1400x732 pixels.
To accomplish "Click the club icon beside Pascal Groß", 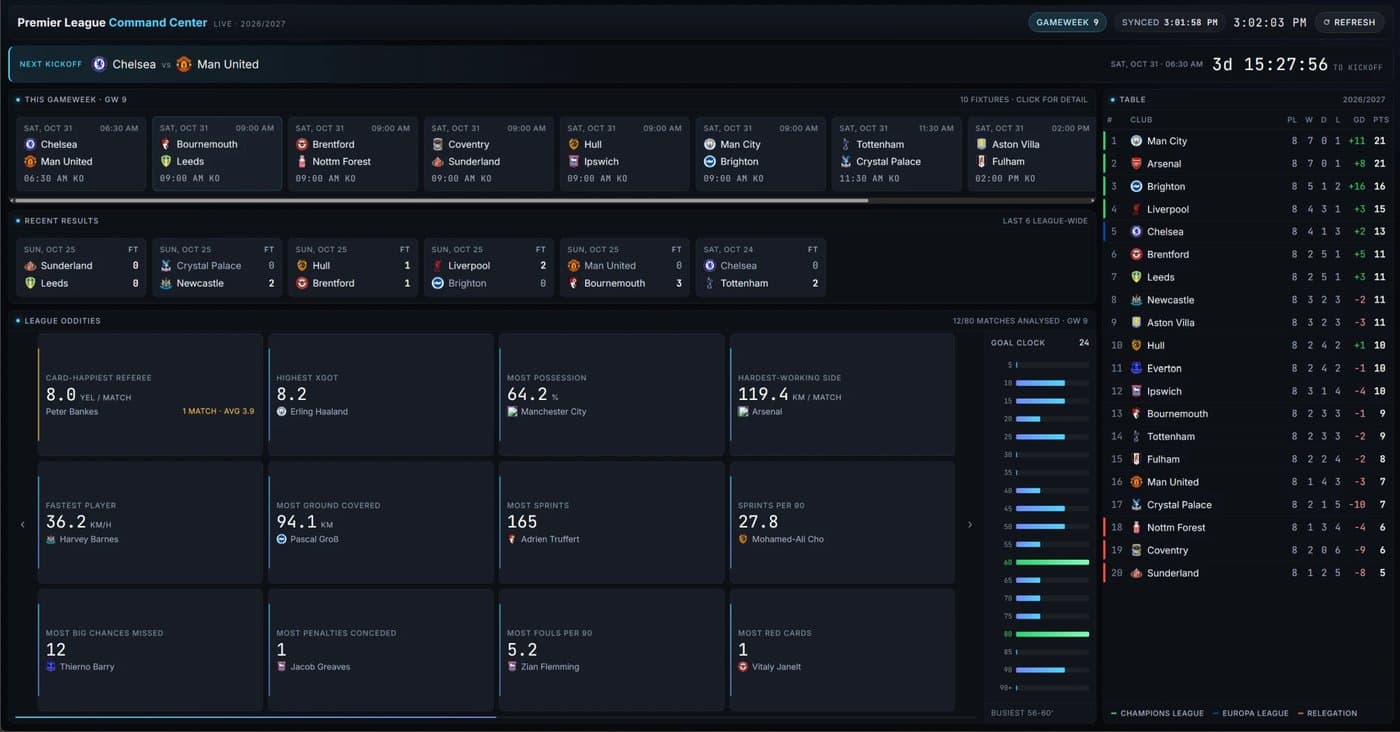I will pyautogui.click(x=282, y=539).
